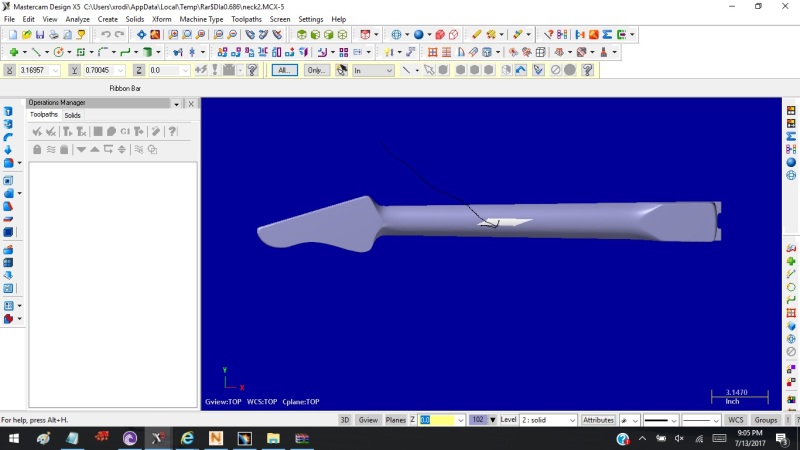This screenshot has width=800, height=450.
Task: Click the regenerate toolpath G1 icon
Action: point(125,132)
